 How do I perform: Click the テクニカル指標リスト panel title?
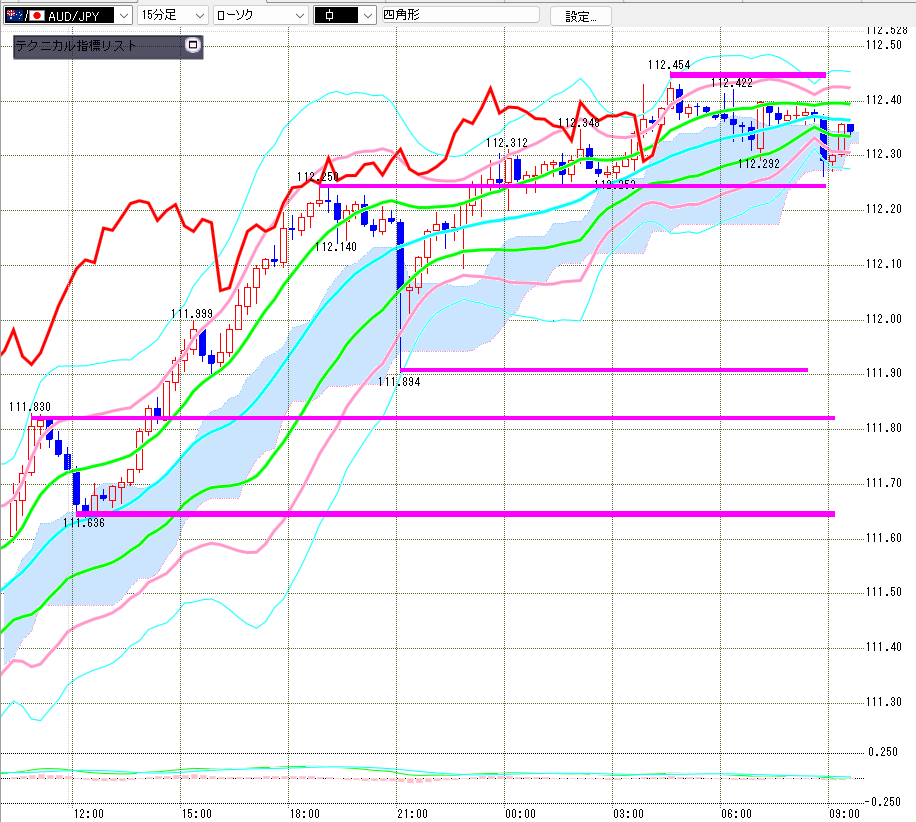point(76,46)
